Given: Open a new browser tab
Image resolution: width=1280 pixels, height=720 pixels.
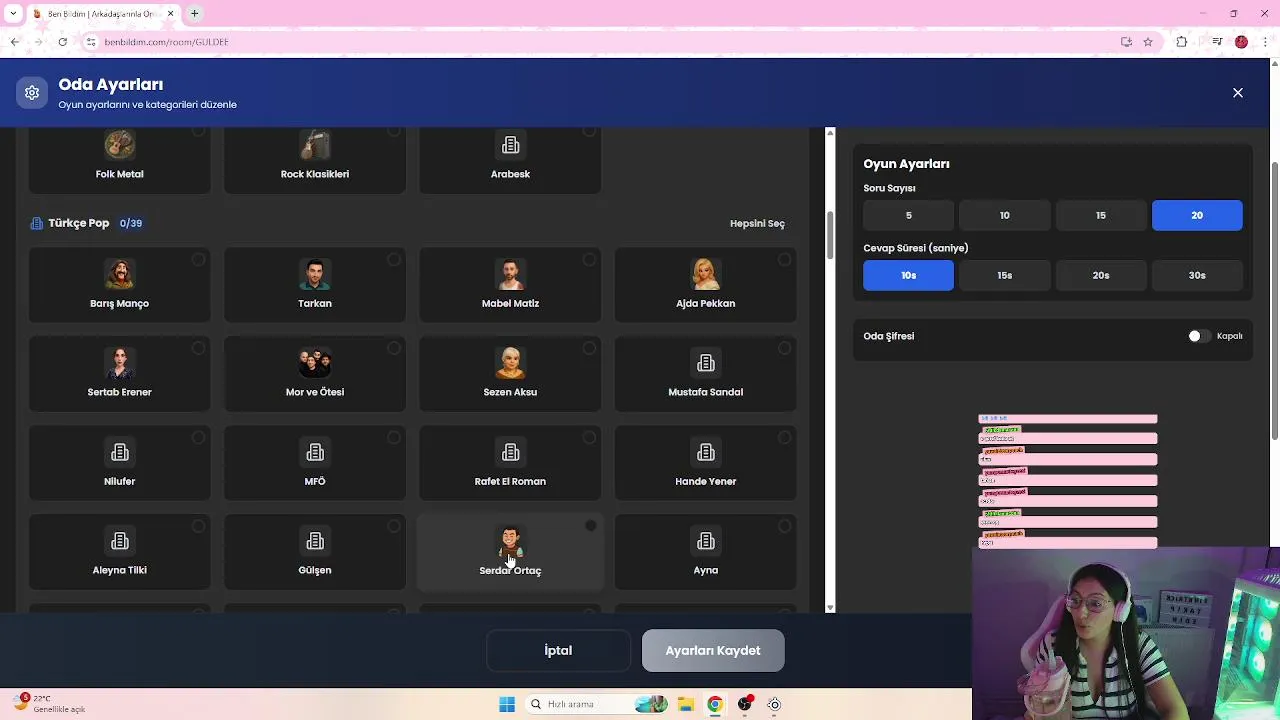Looking at the screenshot, I should pos(194,14).
